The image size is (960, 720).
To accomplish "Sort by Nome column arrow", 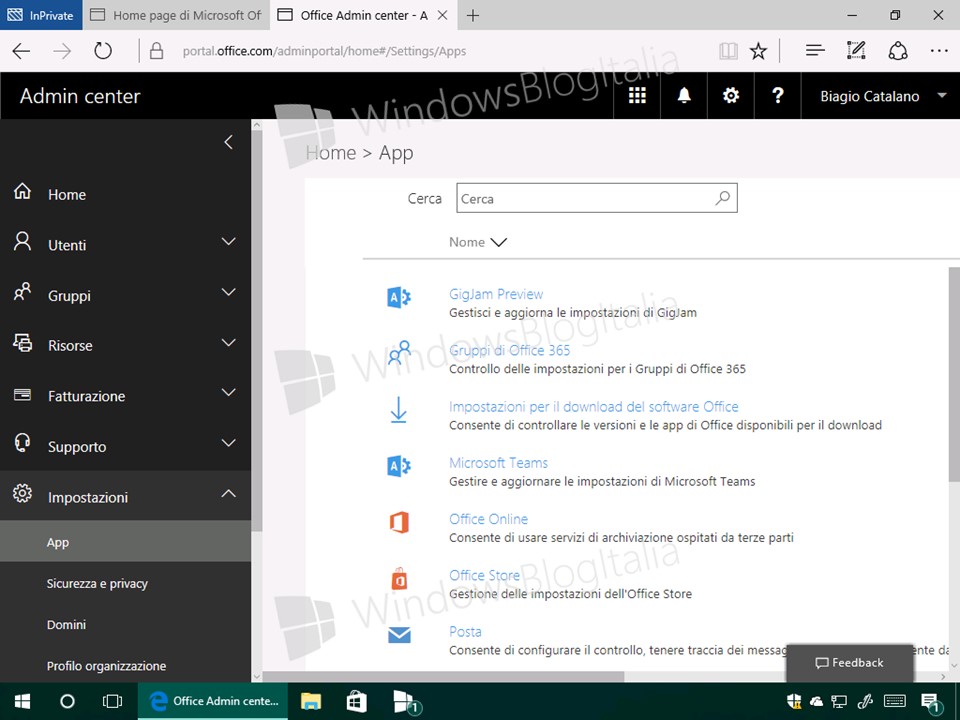I will (498, 242).
